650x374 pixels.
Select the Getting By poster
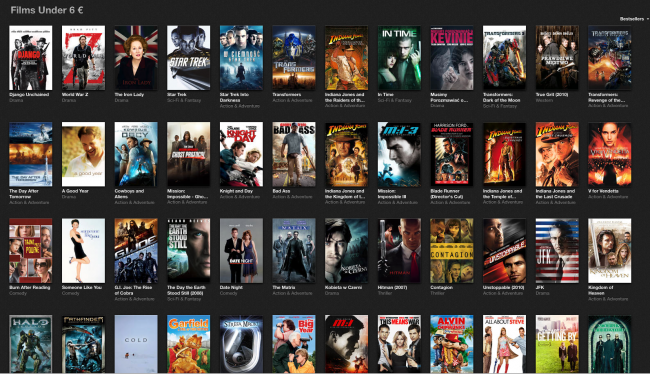click(557, 344)
